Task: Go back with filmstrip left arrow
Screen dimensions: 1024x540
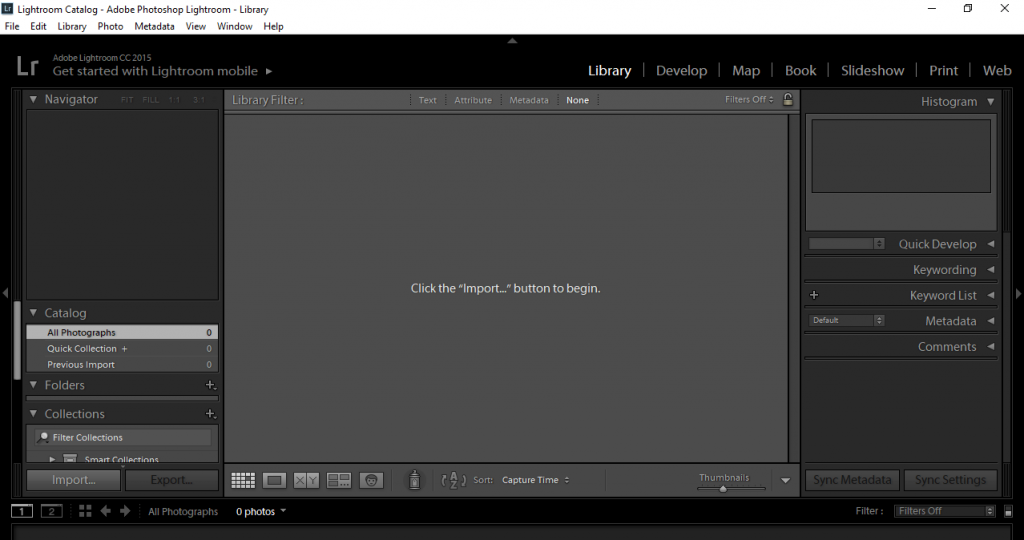Action: tap(105, 511)
